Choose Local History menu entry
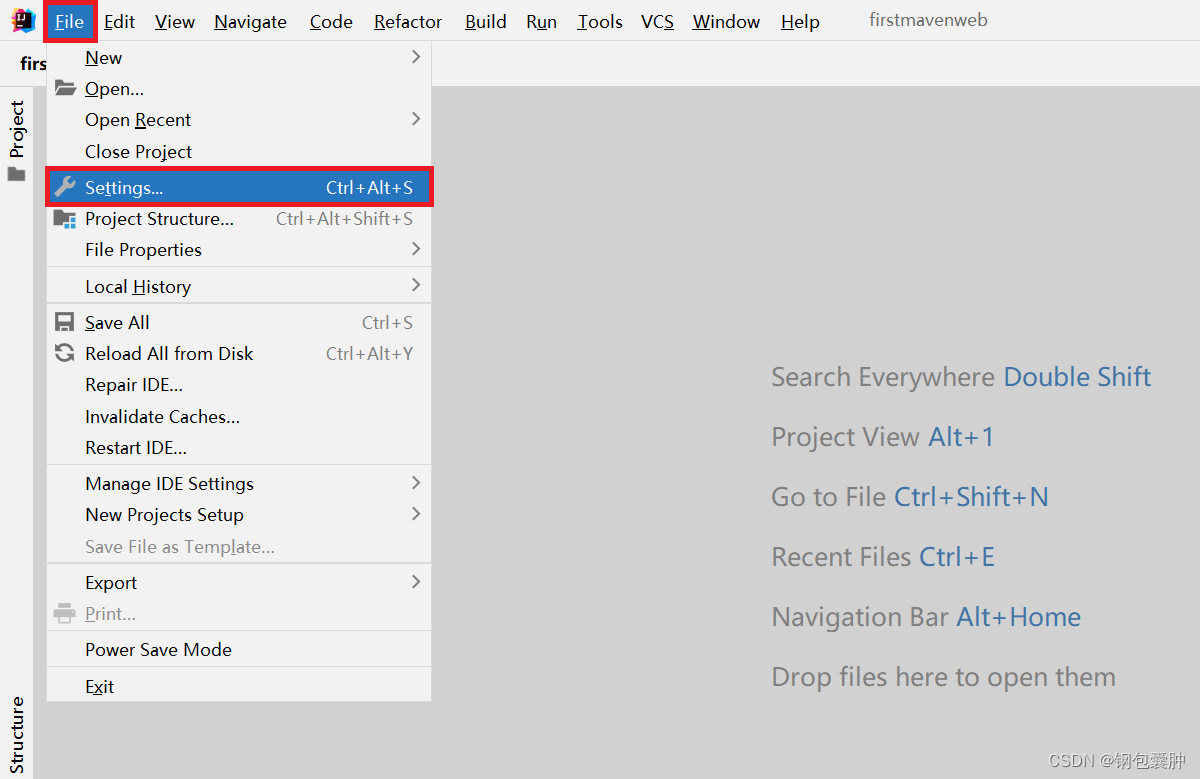The image size is (1200, 779). coord(239,286)
